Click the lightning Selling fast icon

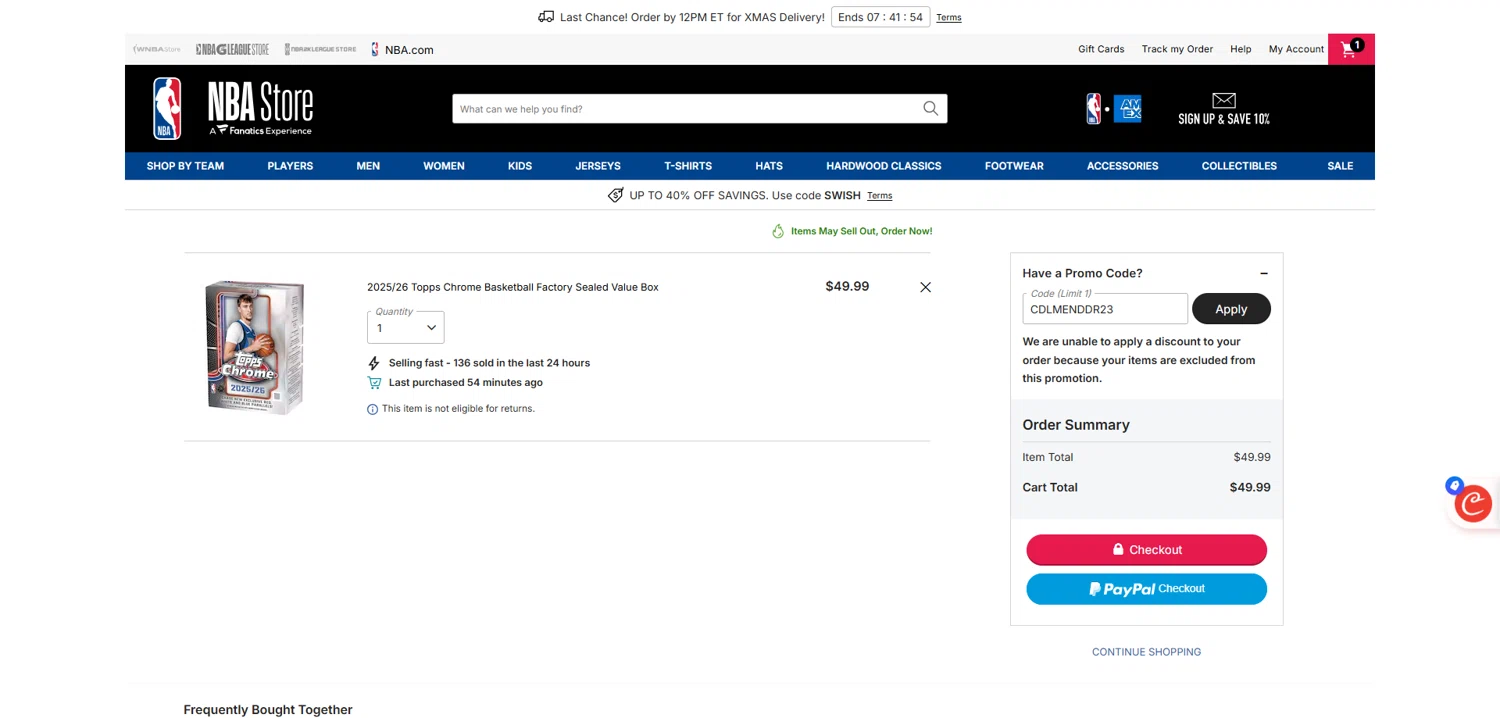[374, 363]
